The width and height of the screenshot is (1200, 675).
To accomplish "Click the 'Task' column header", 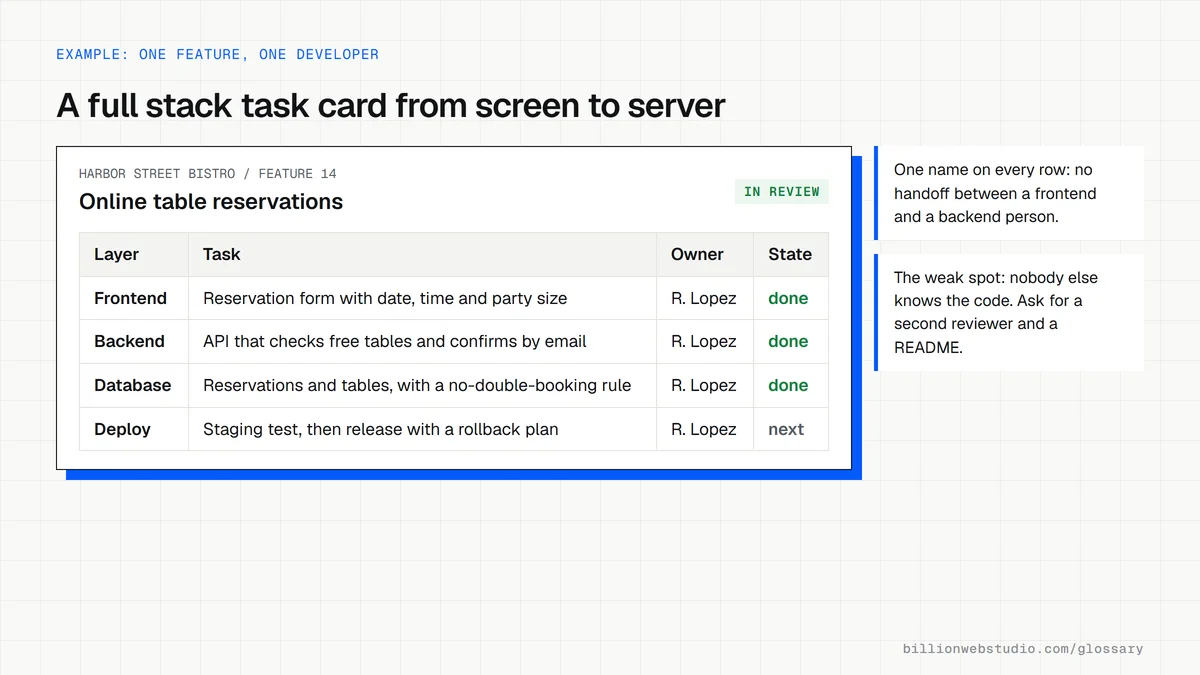I will (422, 254).
